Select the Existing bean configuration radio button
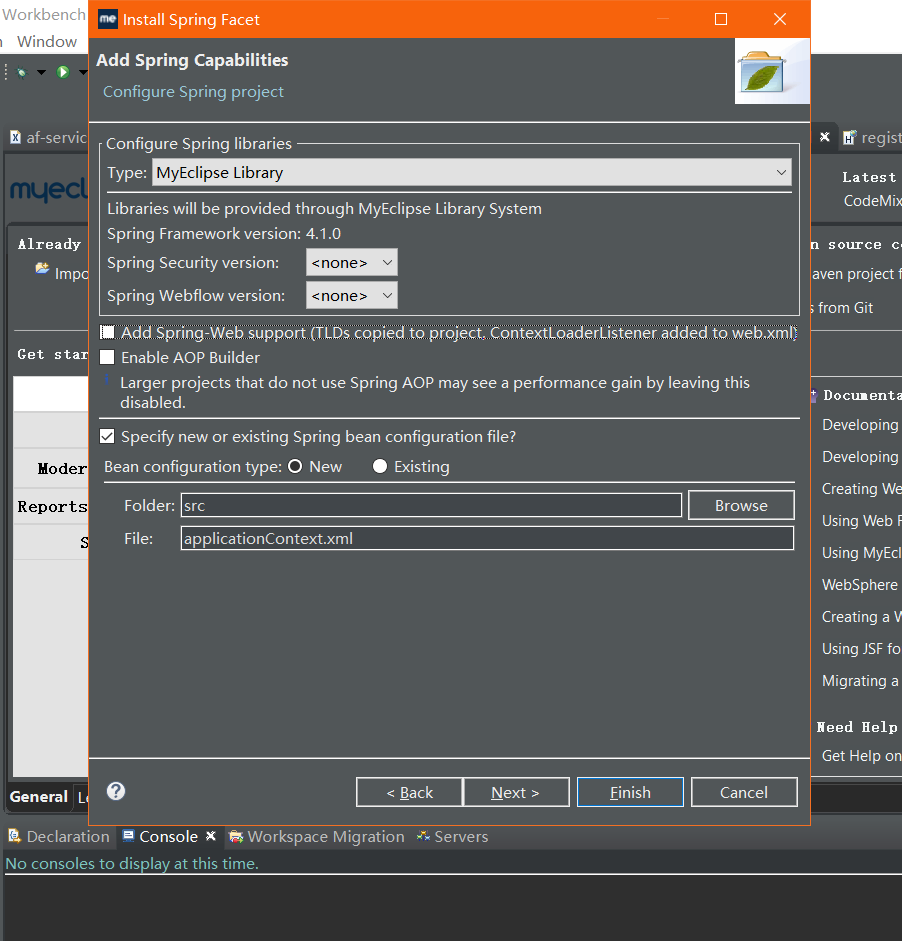This screenshot has height=941, width=902. click(380, 466)
